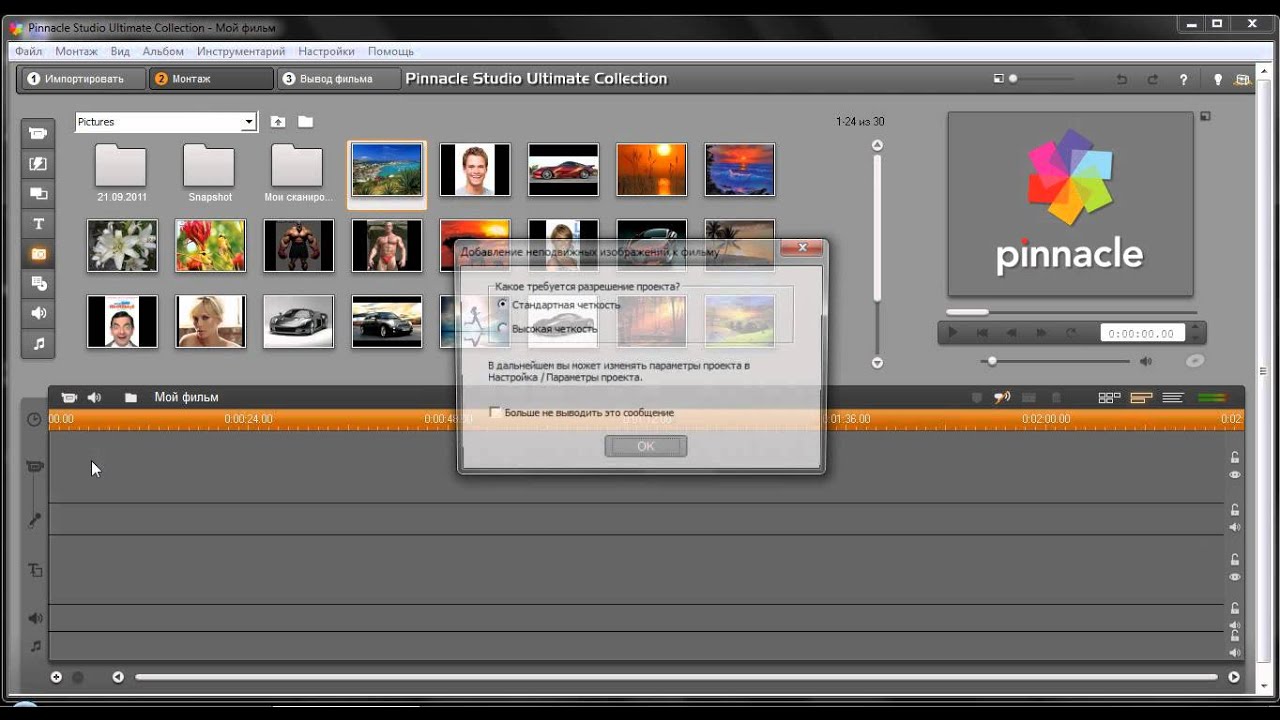This screenshot has height=720, width=1280.
Task: Hide the video track with eye icon
Action: (x=1235, y=475)
